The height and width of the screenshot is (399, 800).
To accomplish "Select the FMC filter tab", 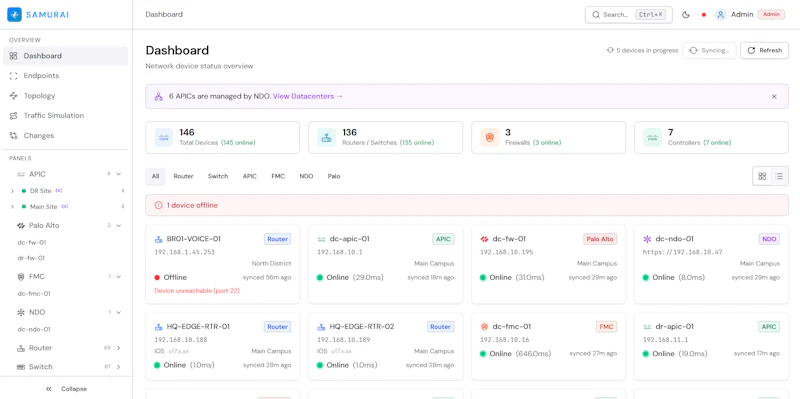I will tap(278, 176).
